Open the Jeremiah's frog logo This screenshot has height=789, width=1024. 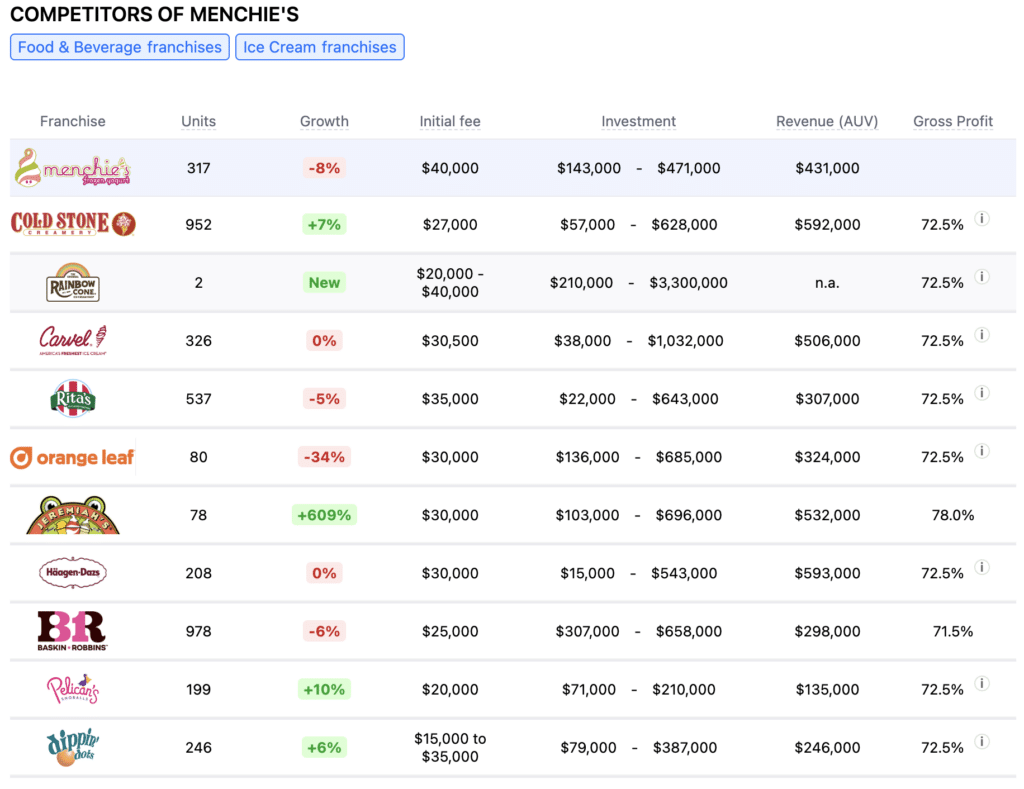coord(72,515)
